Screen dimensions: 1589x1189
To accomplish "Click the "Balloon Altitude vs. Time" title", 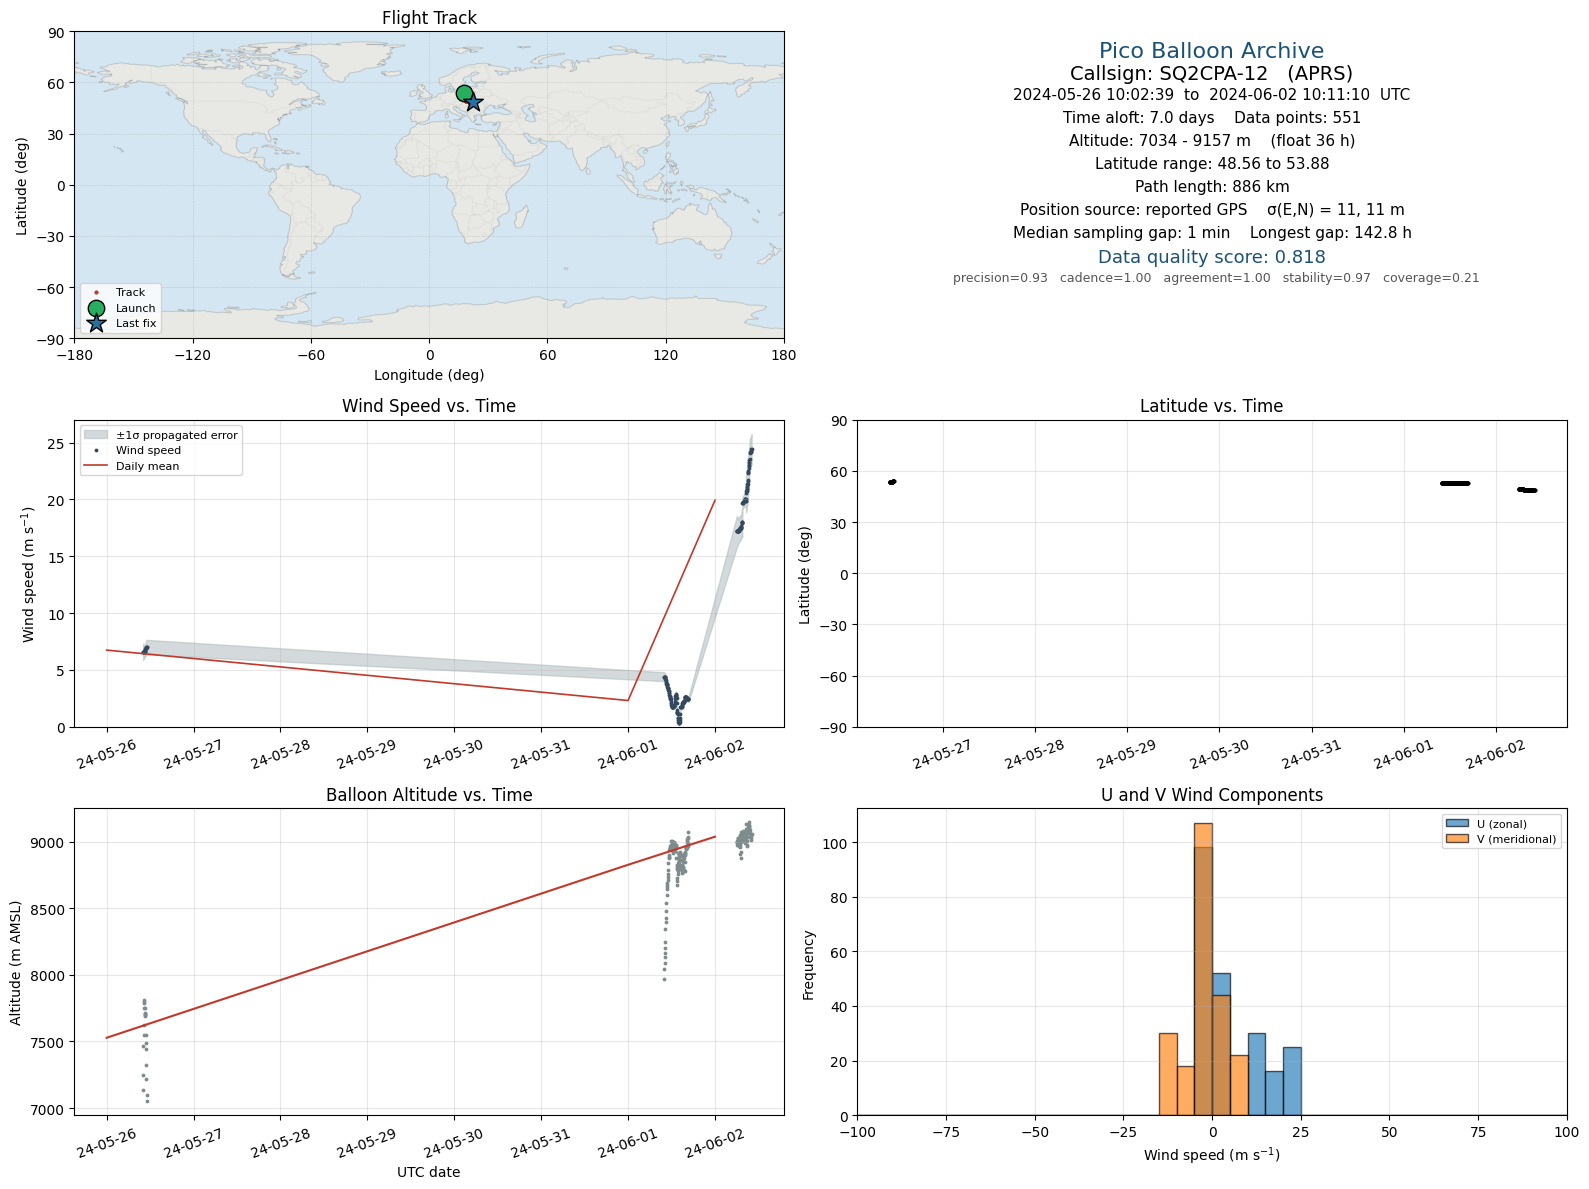I will [x=429, y=795].
